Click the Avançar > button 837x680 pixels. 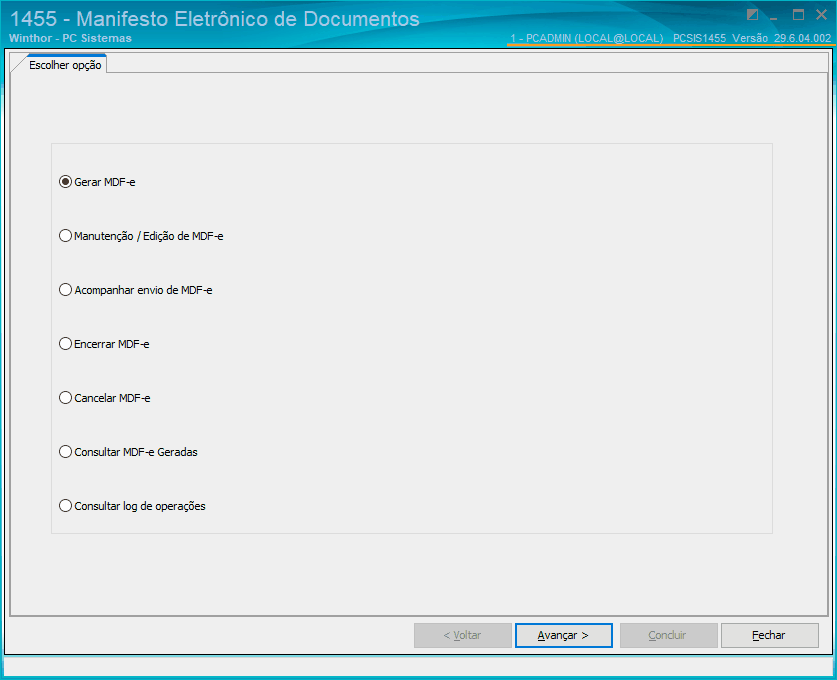(563, 635)
